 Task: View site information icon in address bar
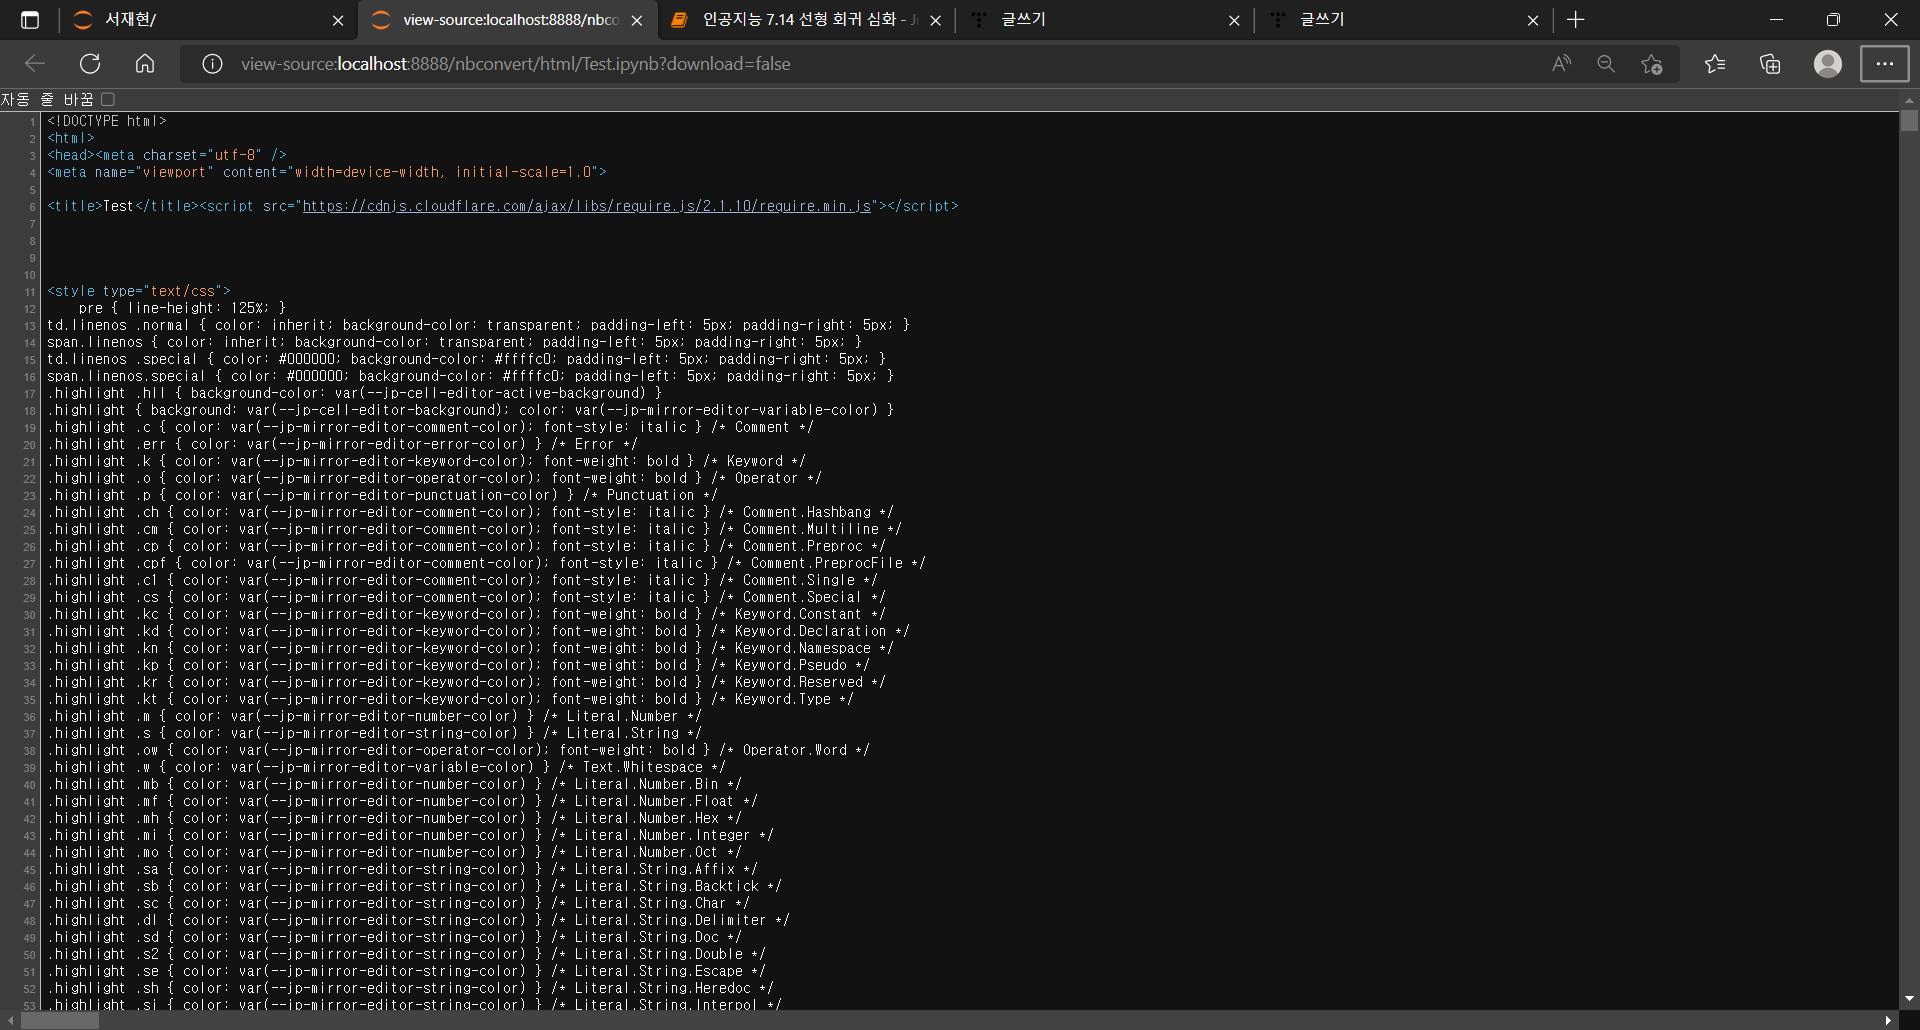[x=212, y=64]
